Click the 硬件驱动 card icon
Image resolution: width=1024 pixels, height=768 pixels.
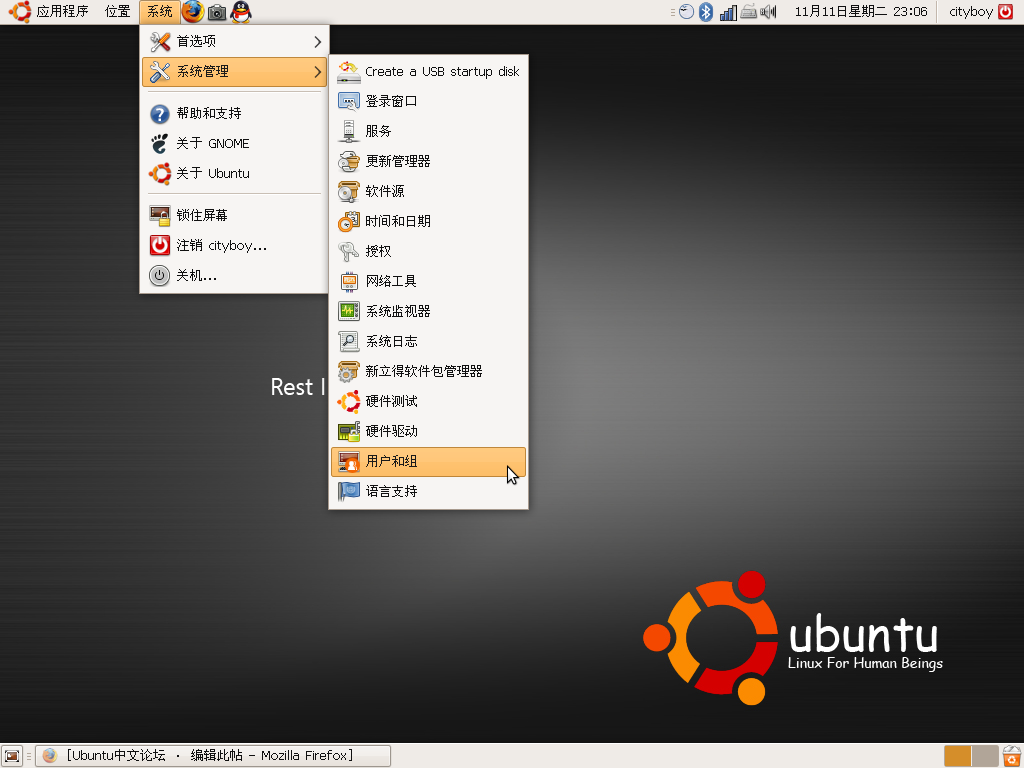[x=349, y=432]
